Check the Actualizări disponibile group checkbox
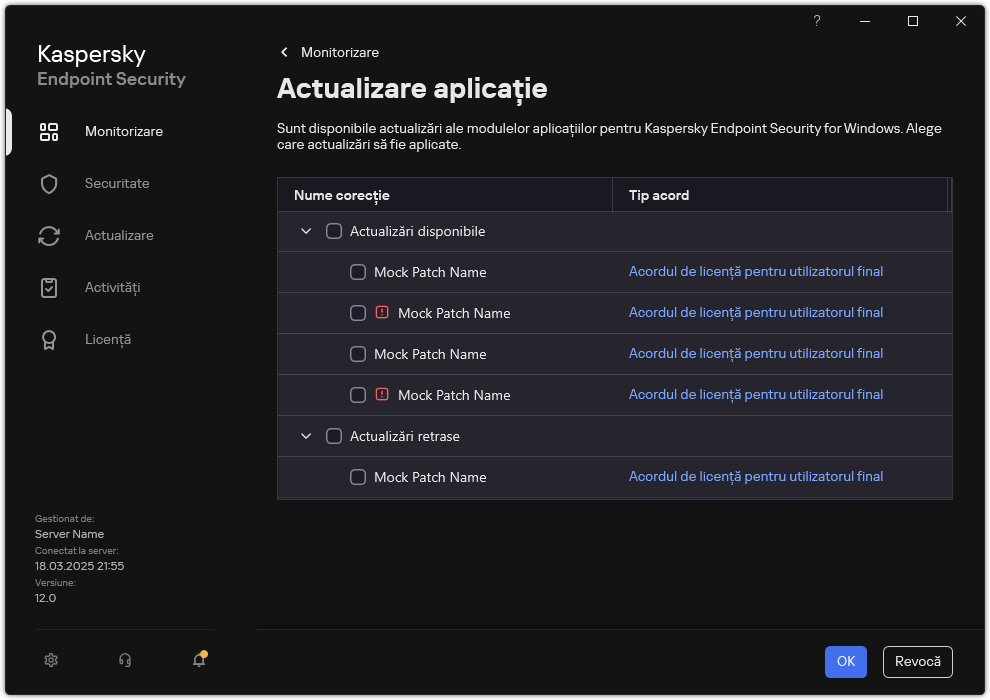Image resolution: width=990 pixels, height=700 pixels. point(334,230)
